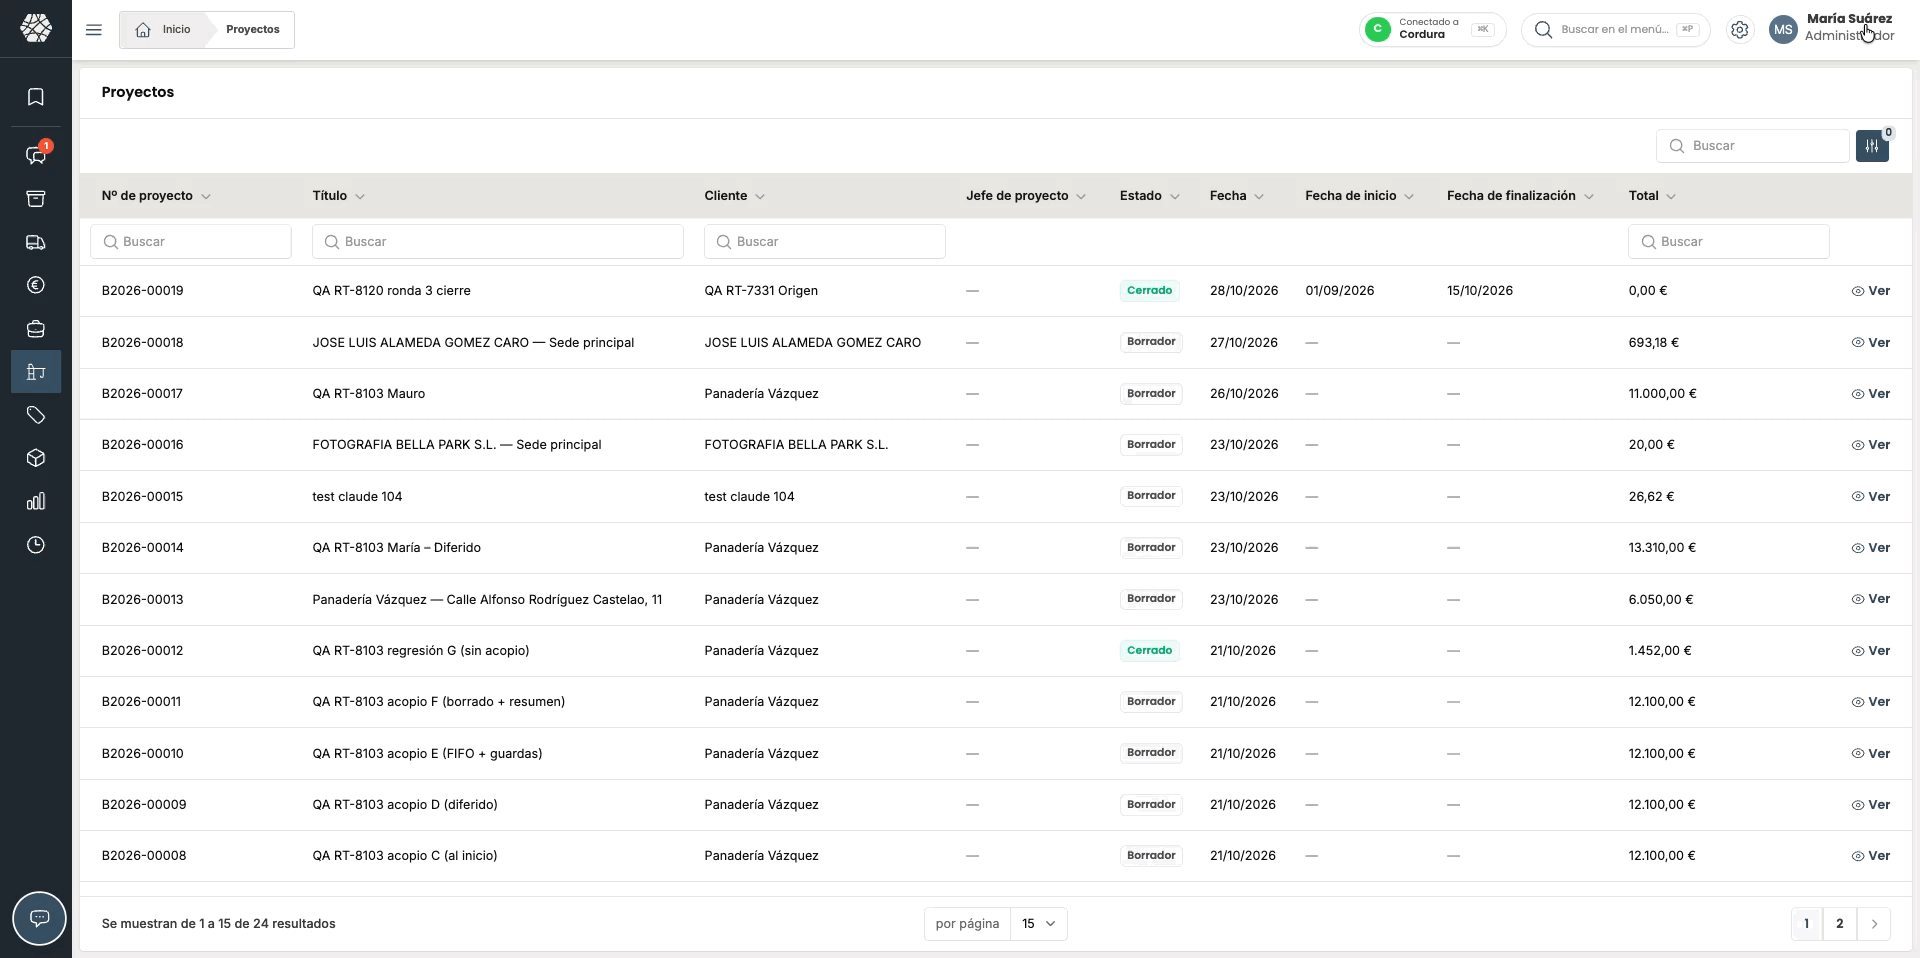Select the projects crane sidebar icon
1920x958 pixels.
click(x=36, y=372)
